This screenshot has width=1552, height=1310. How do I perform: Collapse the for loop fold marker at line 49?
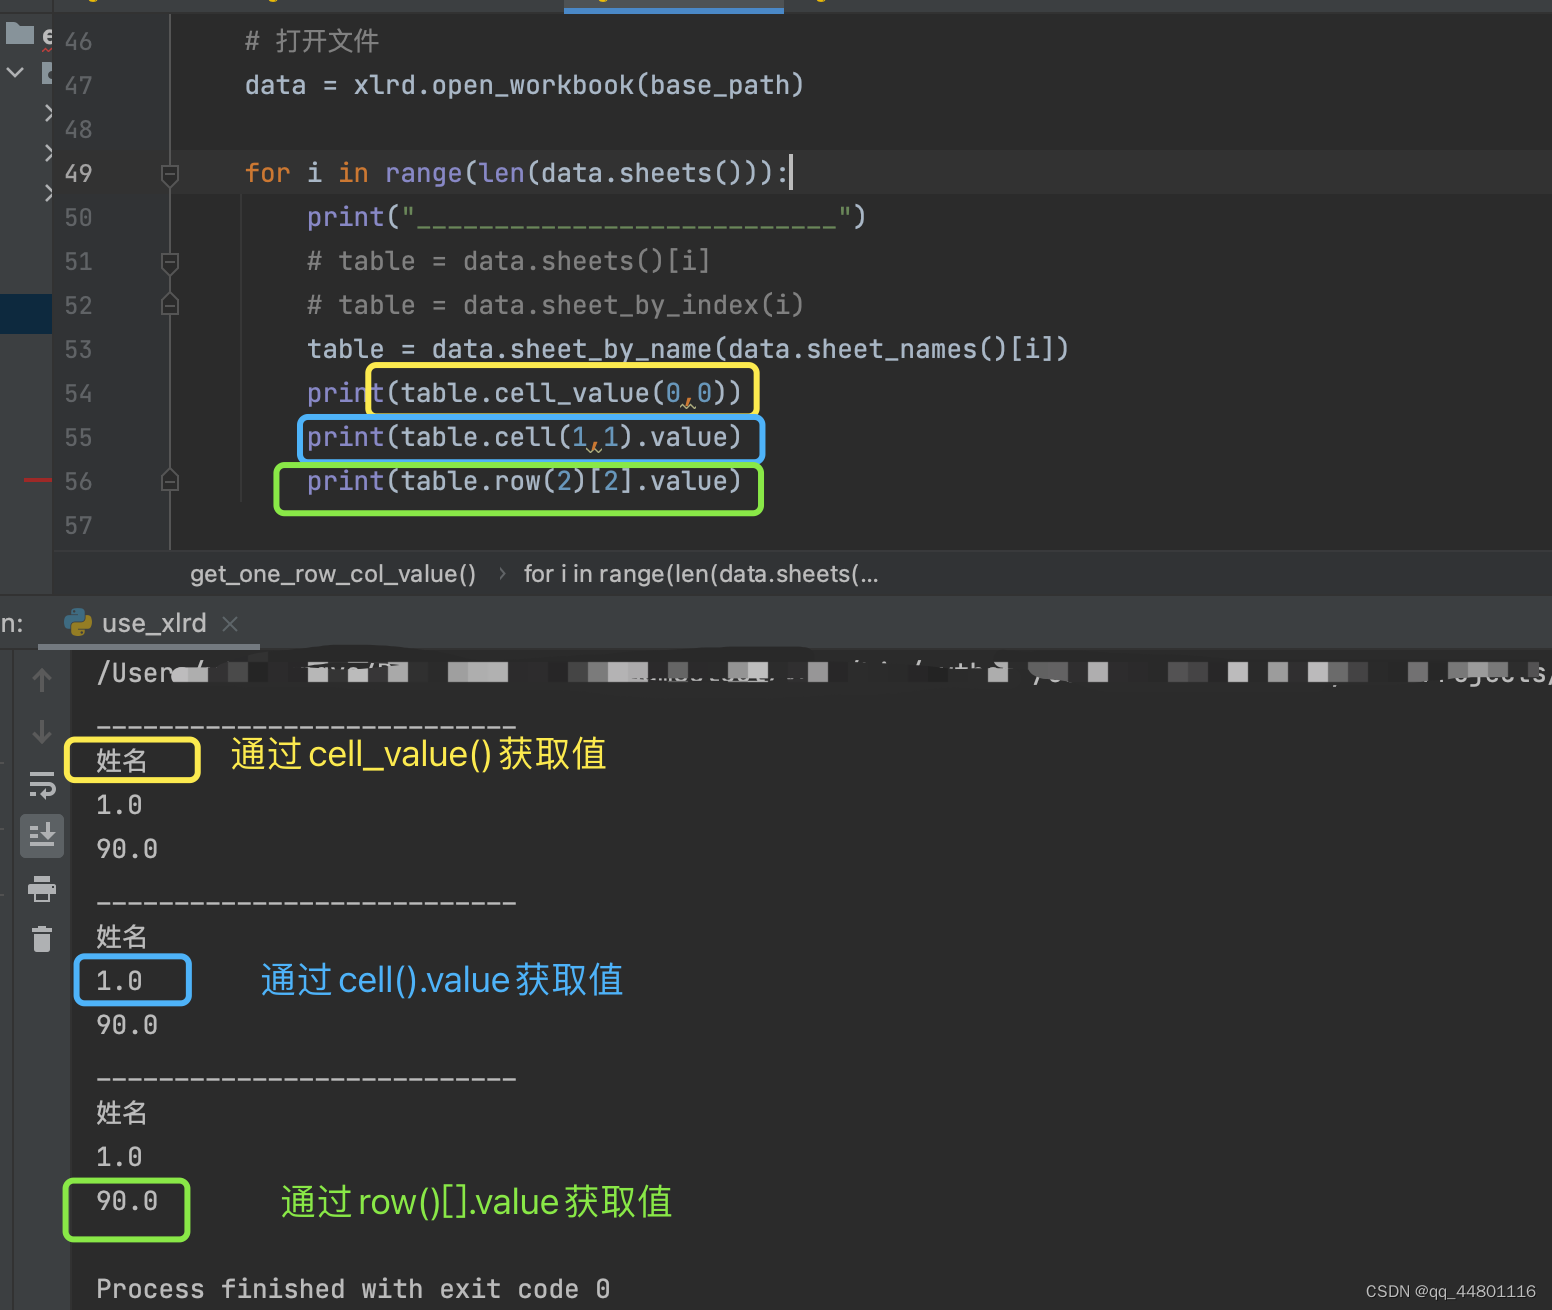[170, 175]
